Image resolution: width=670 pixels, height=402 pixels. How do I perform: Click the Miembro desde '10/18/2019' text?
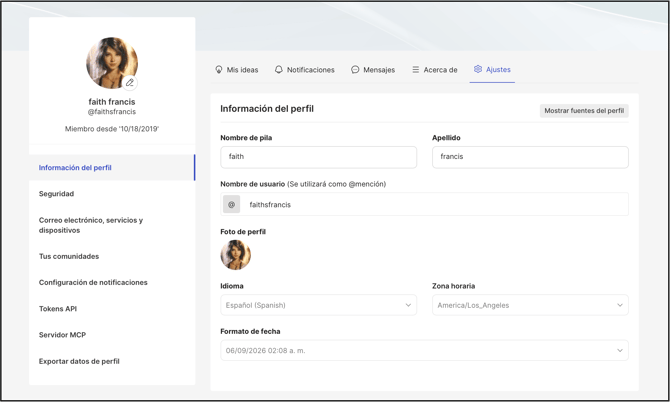(x=112, y=129)
